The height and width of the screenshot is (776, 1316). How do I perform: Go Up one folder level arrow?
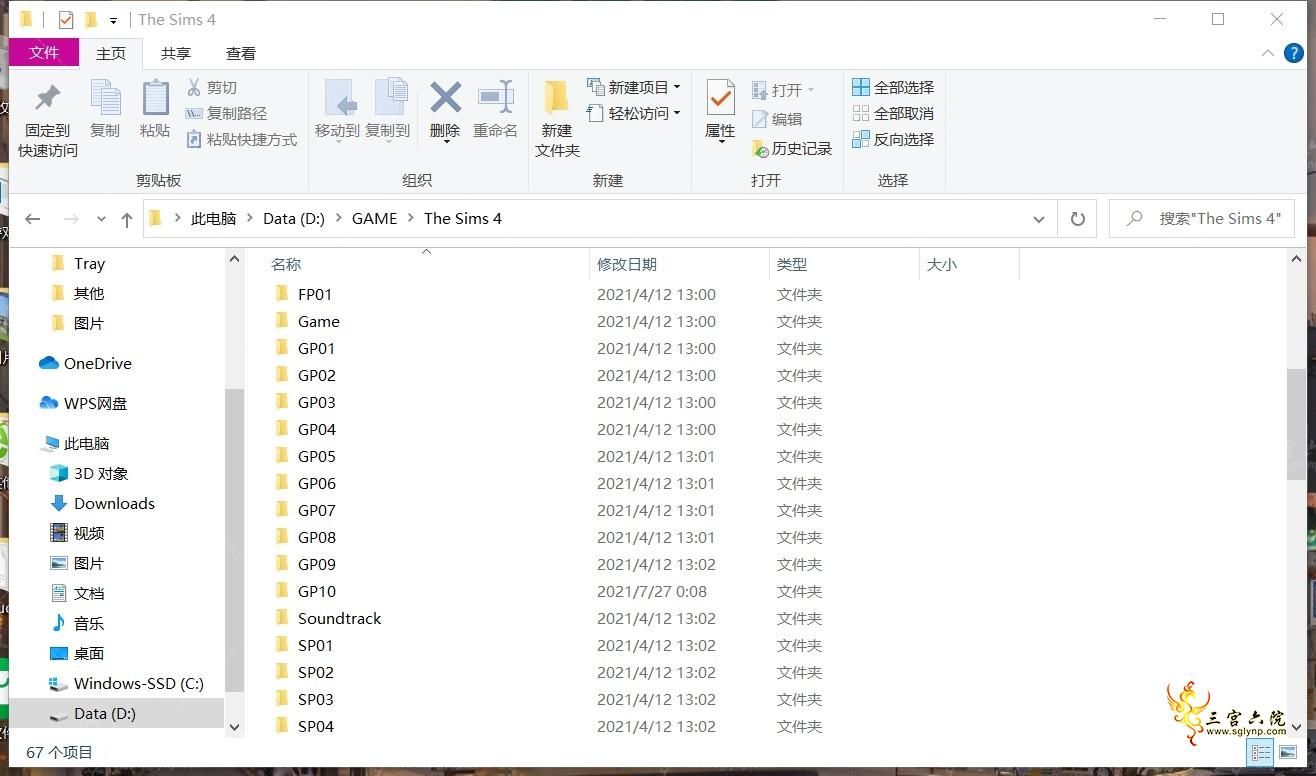point(126,219)
